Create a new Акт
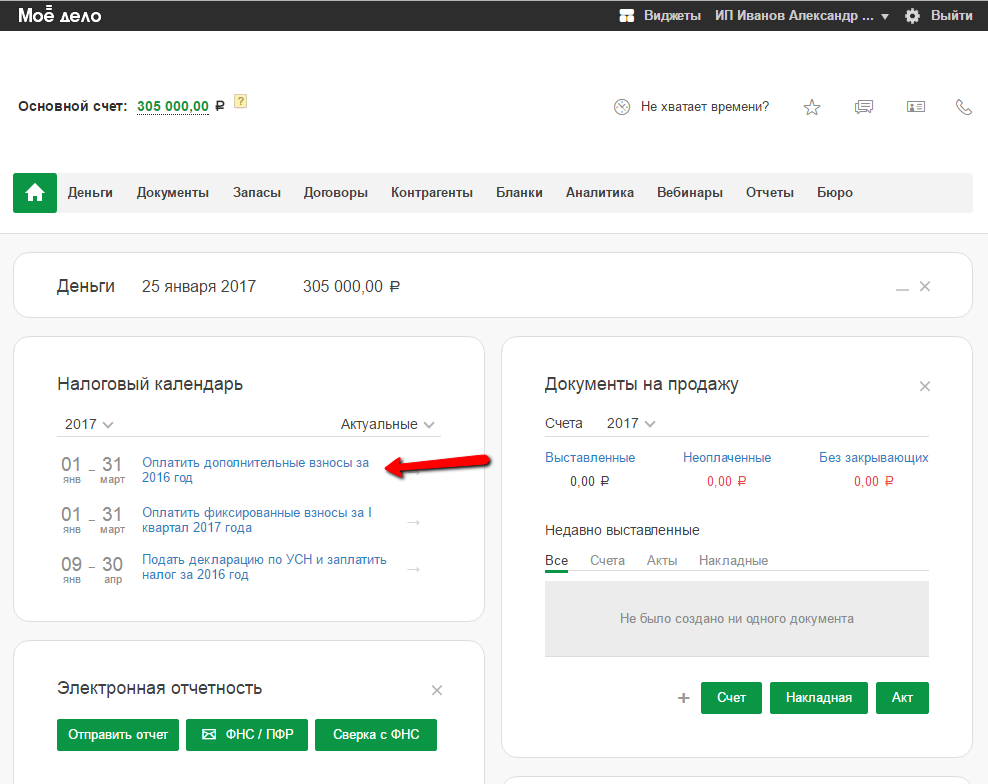The height and width of the screenshot is (784, 988). point(902,698)
